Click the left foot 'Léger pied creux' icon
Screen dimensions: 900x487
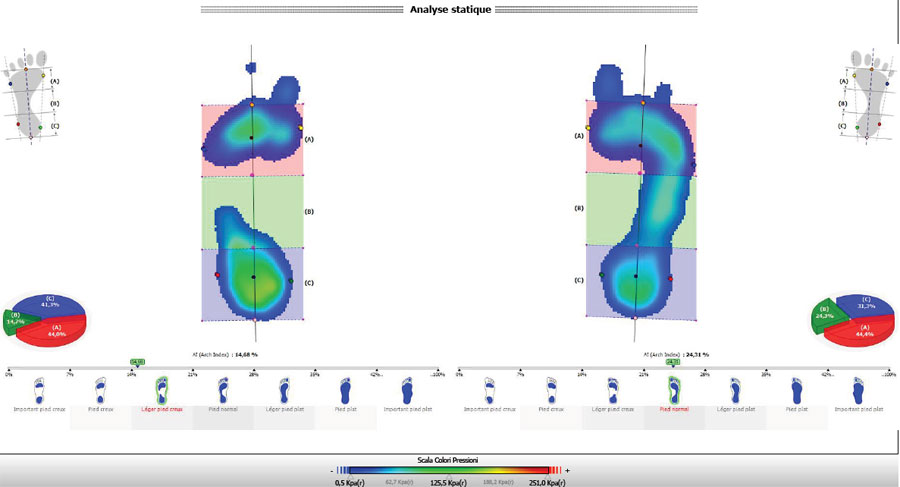(x=161, y=389)
